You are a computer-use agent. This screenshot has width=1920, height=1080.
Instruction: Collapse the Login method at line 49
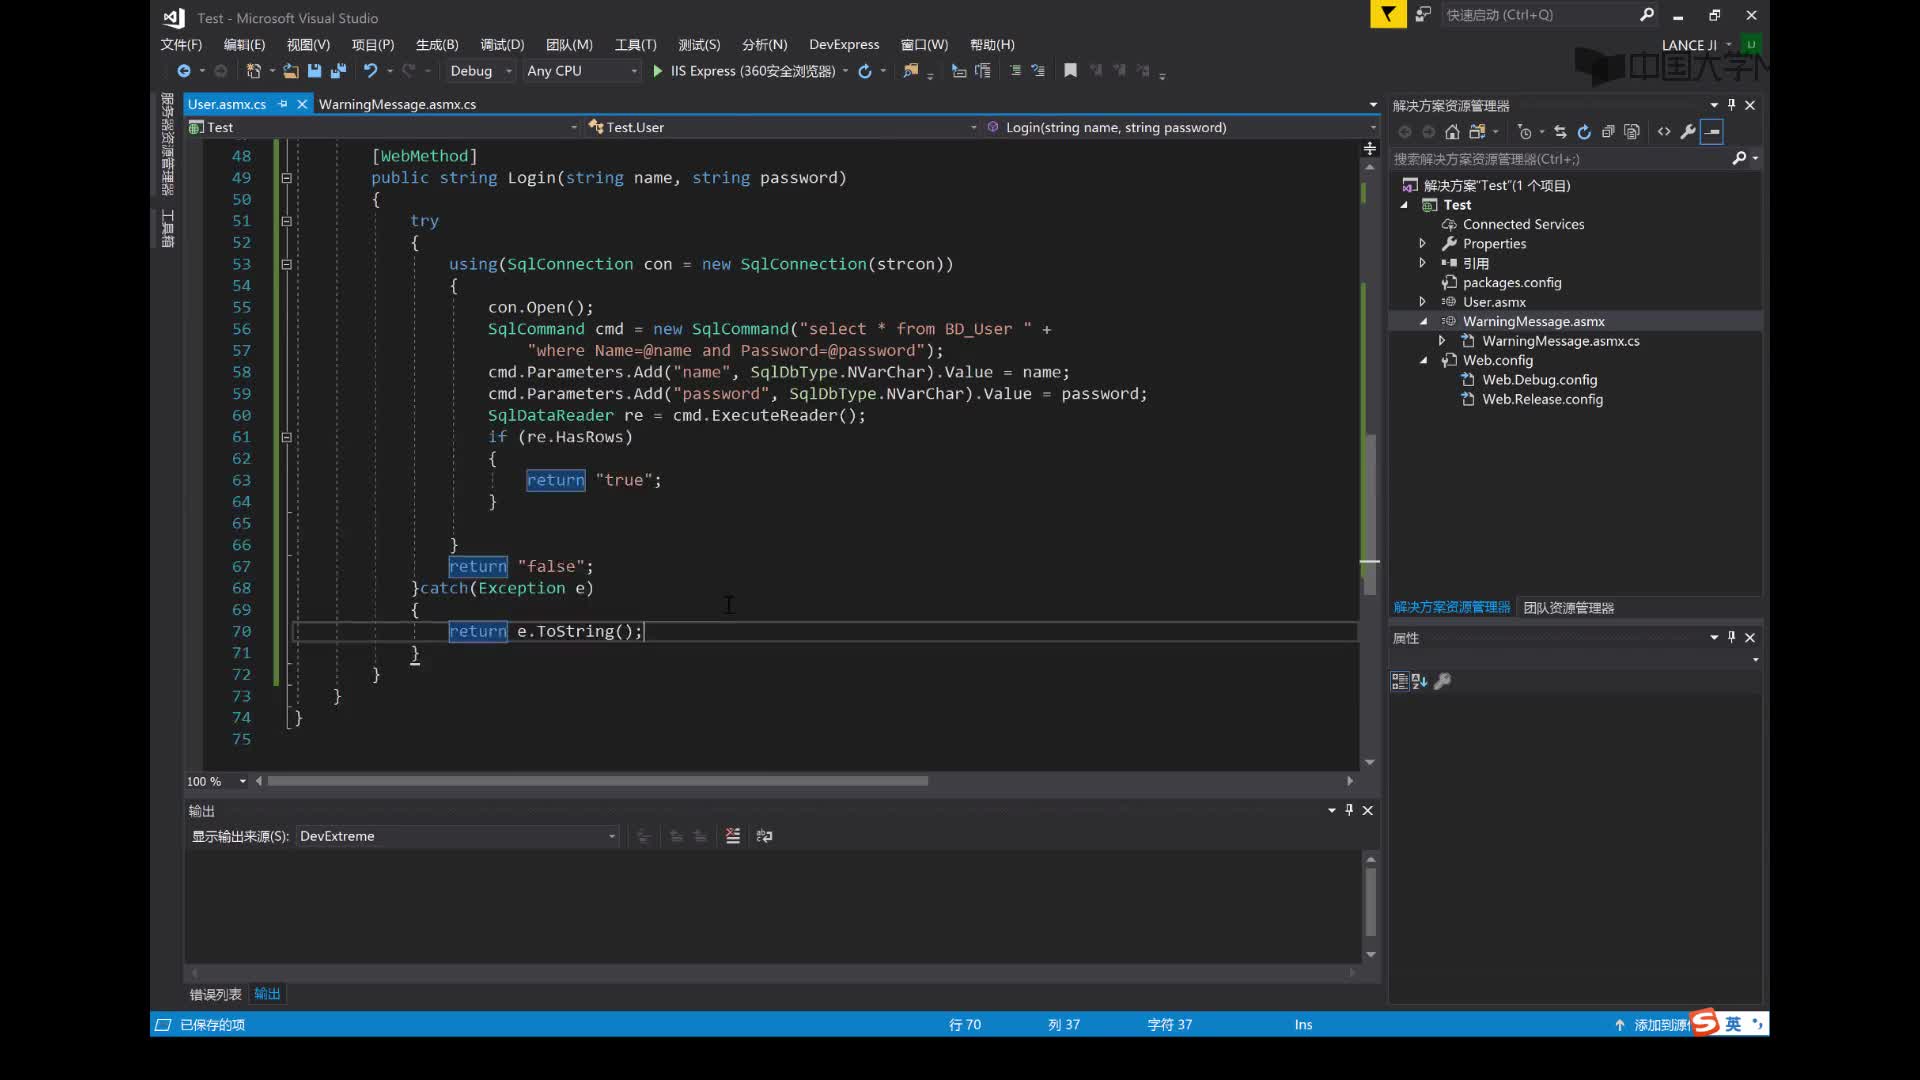coord(286,178)
